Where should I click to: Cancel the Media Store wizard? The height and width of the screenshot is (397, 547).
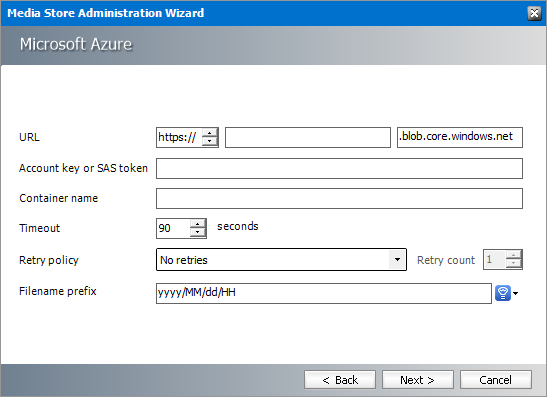point(496,380)
